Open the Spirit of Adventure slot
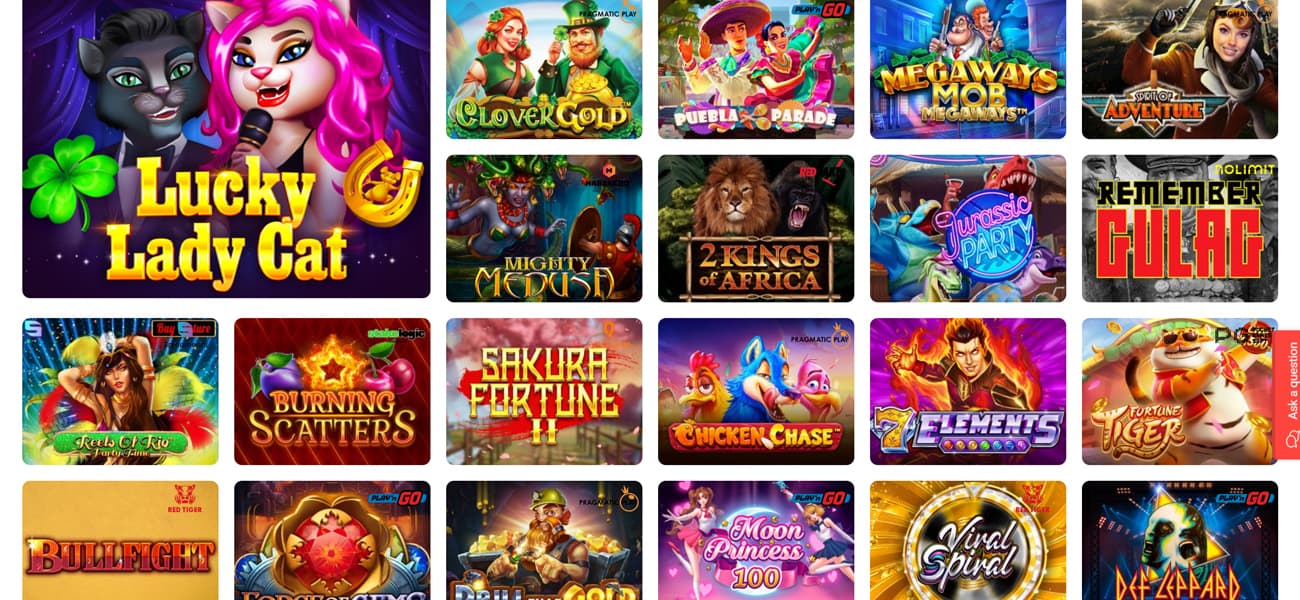Image resolution: width=1300 pixels, height=600 pixels. (1180, 69)
